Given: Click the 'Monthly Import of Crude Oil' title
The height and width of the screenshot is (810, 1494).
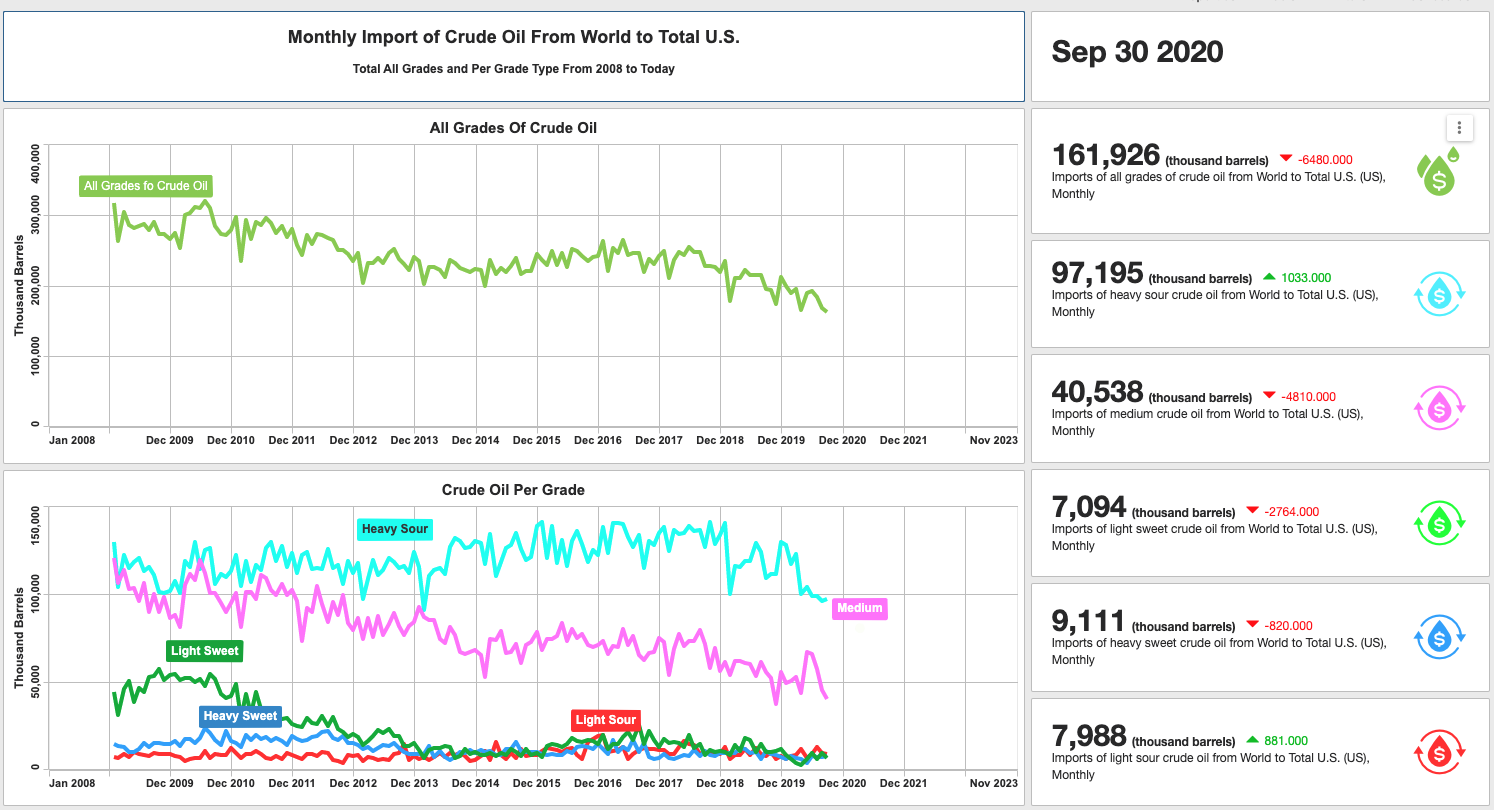Looking at the screenshot, I should pos(514,37).
